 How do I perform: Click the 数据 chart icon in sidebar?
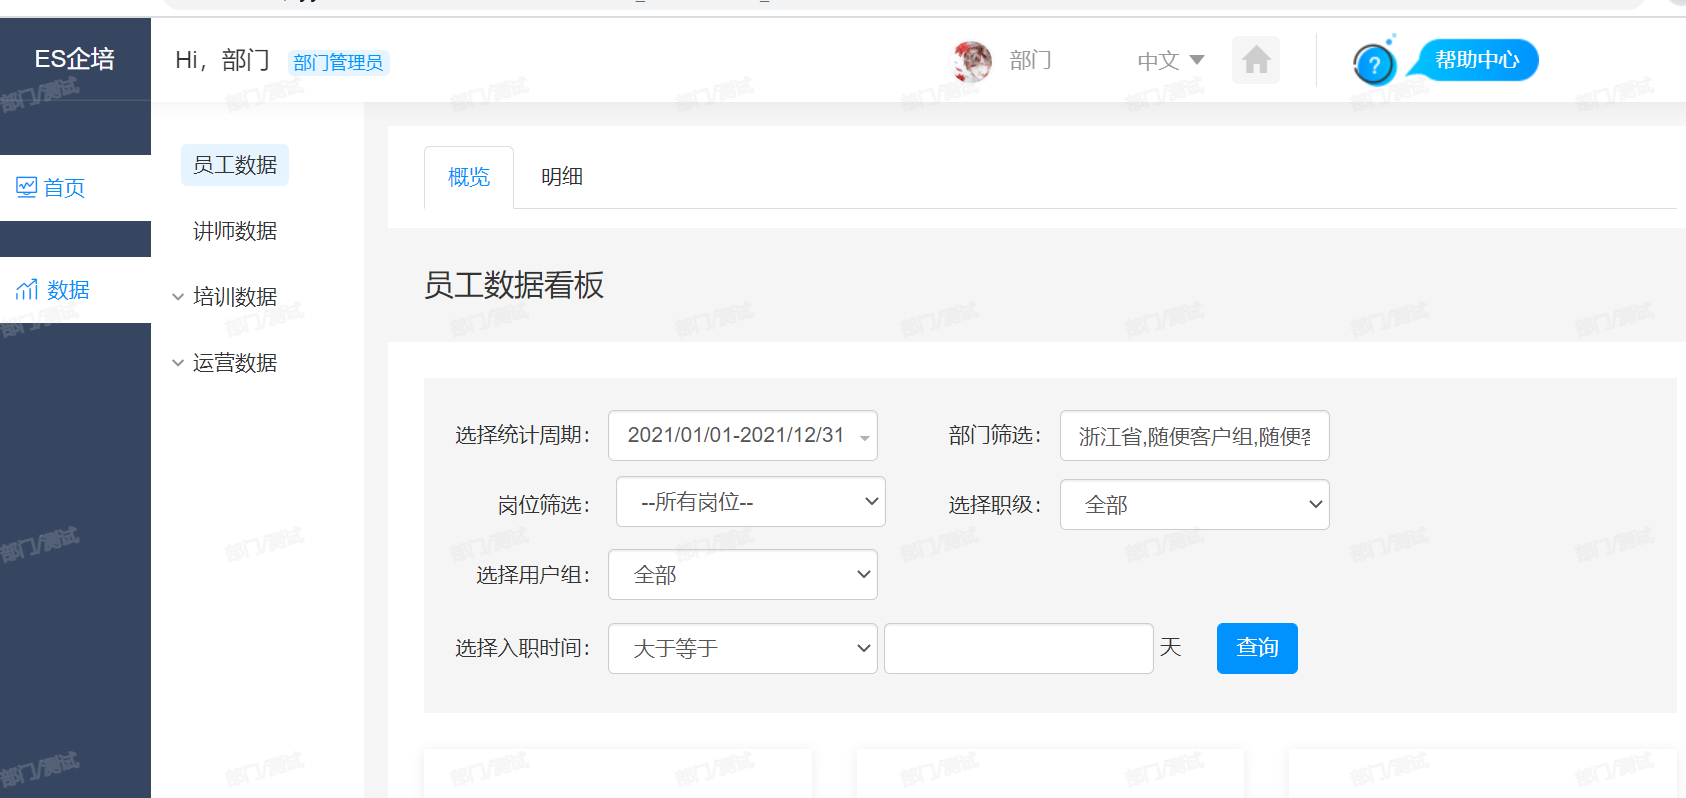pos(27,289)
